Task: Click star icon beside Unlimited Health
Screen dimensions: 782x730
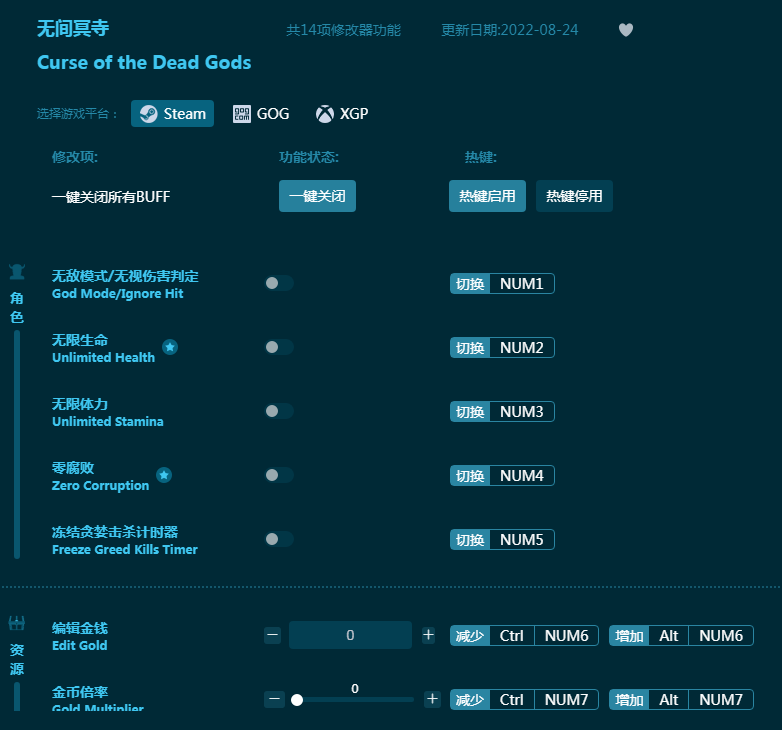Action: (170, 347)
